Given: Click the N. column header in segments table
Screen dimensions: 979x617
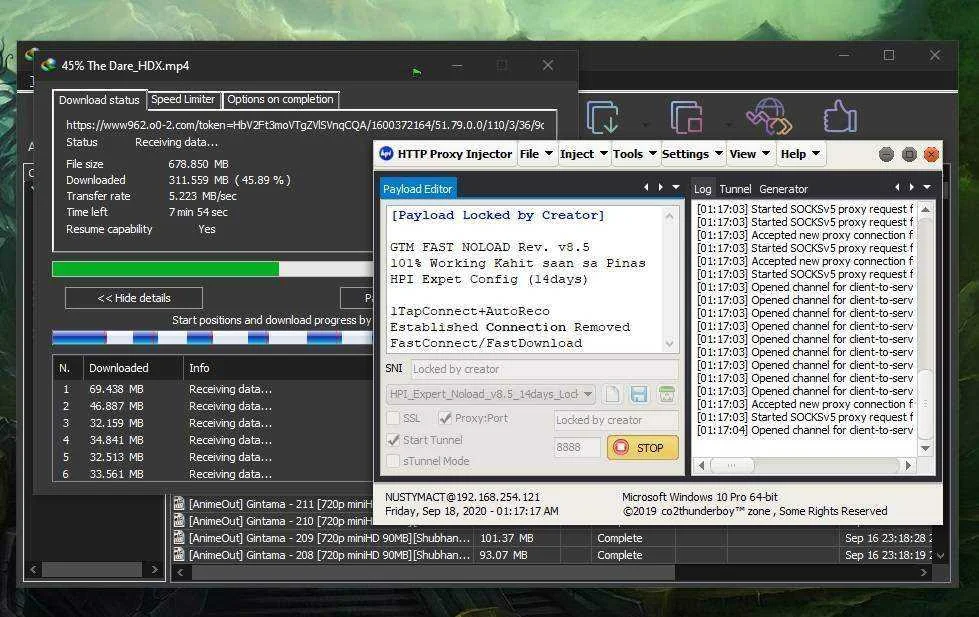Looking at the screenshot, I should tap(68, 368).
